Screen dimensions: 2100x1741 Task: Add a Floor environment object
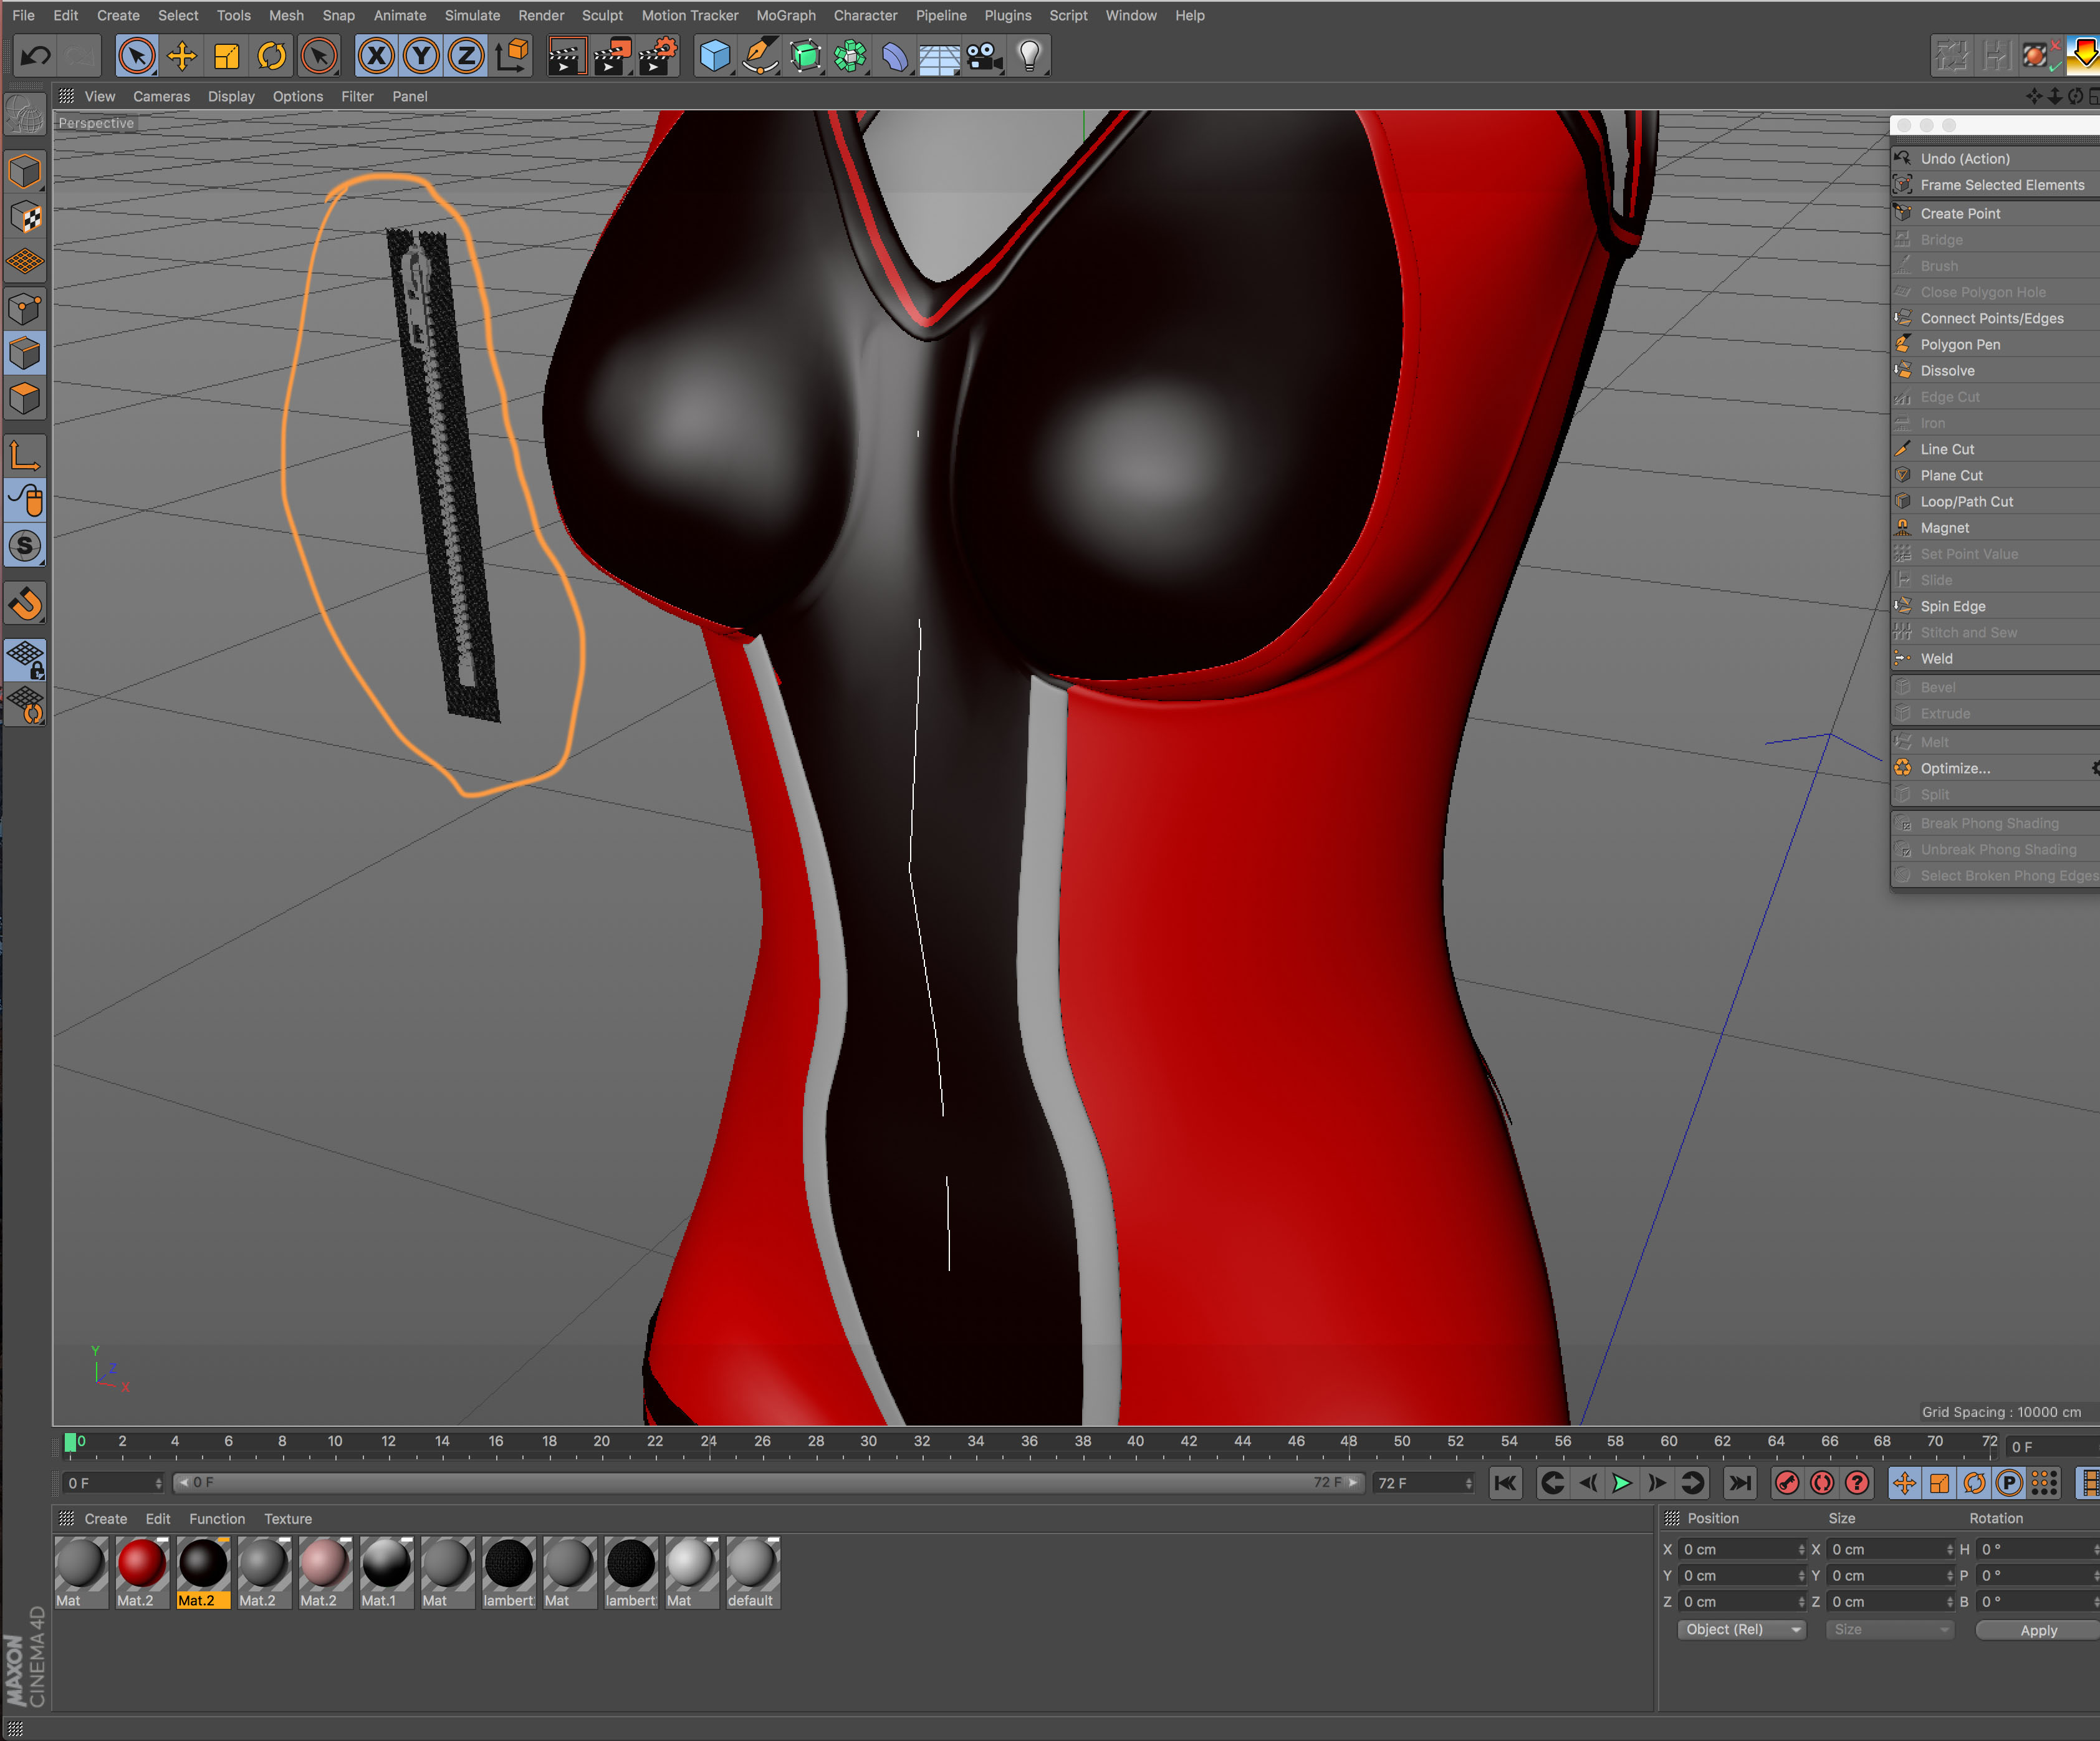(x=940, y=56)
